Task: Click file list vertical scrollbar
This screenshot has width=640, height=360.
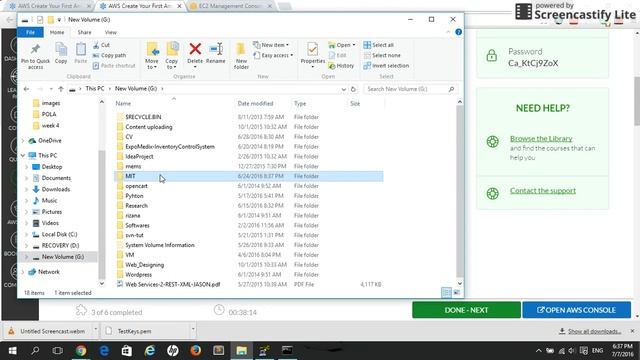Action: [x=460, y=192]
